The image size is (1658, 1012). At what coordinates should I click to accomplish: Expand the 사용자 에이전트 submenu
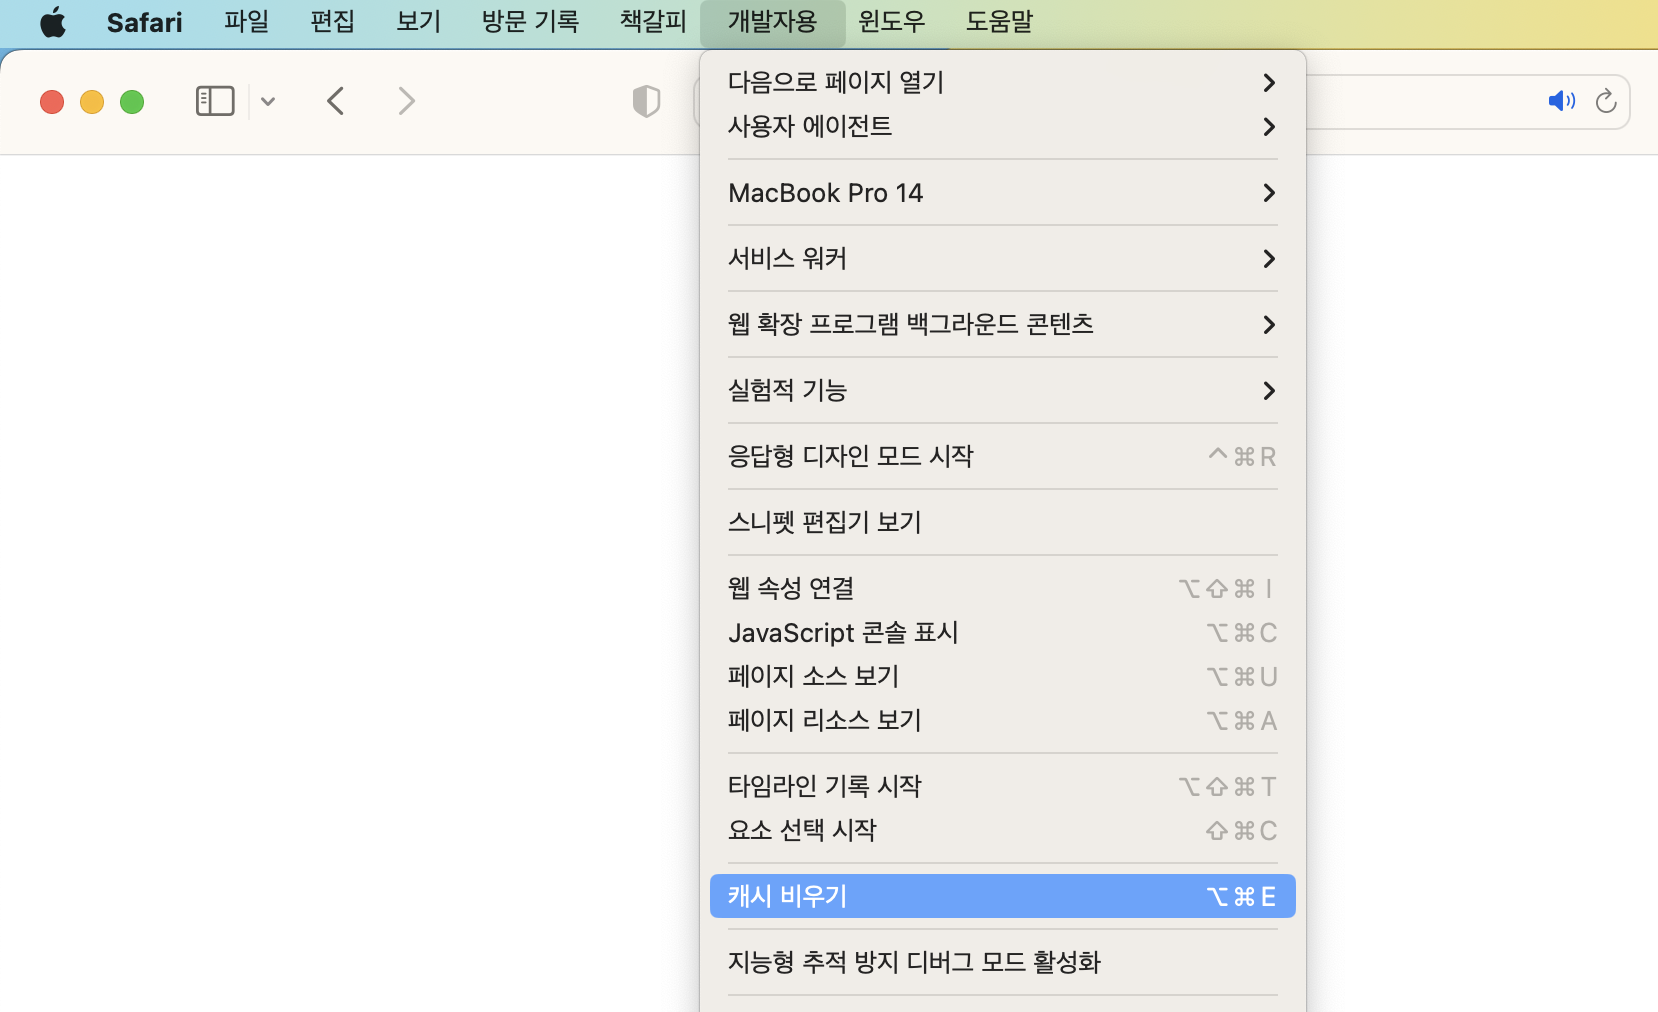(x=1002, y=126)
